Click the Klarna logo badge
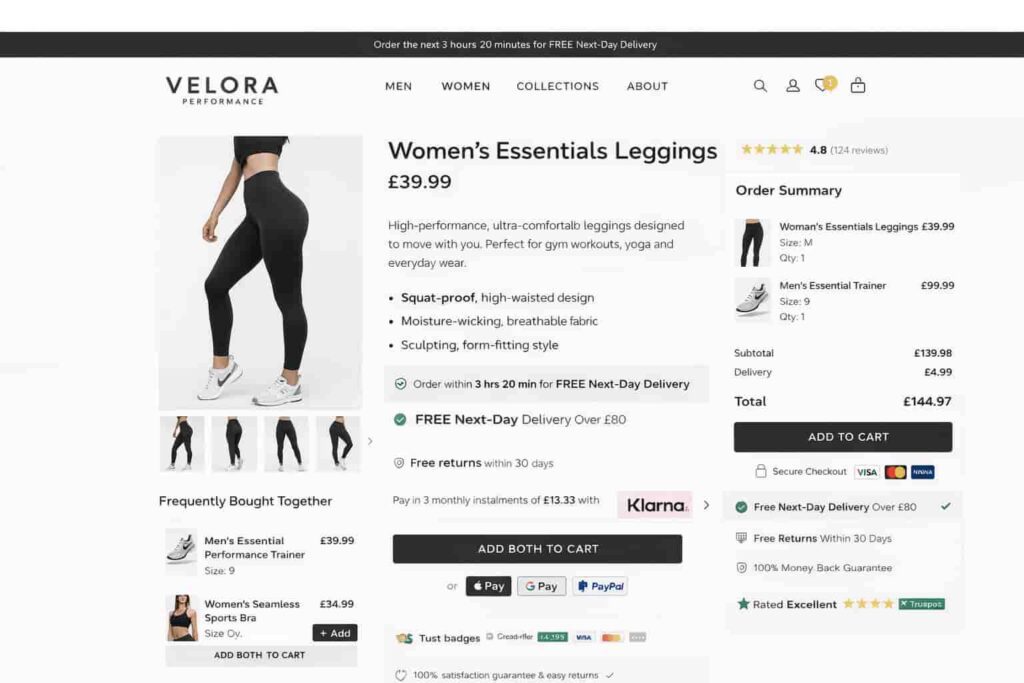This screenshot has height=683, width=1024. tap(655, 505)
